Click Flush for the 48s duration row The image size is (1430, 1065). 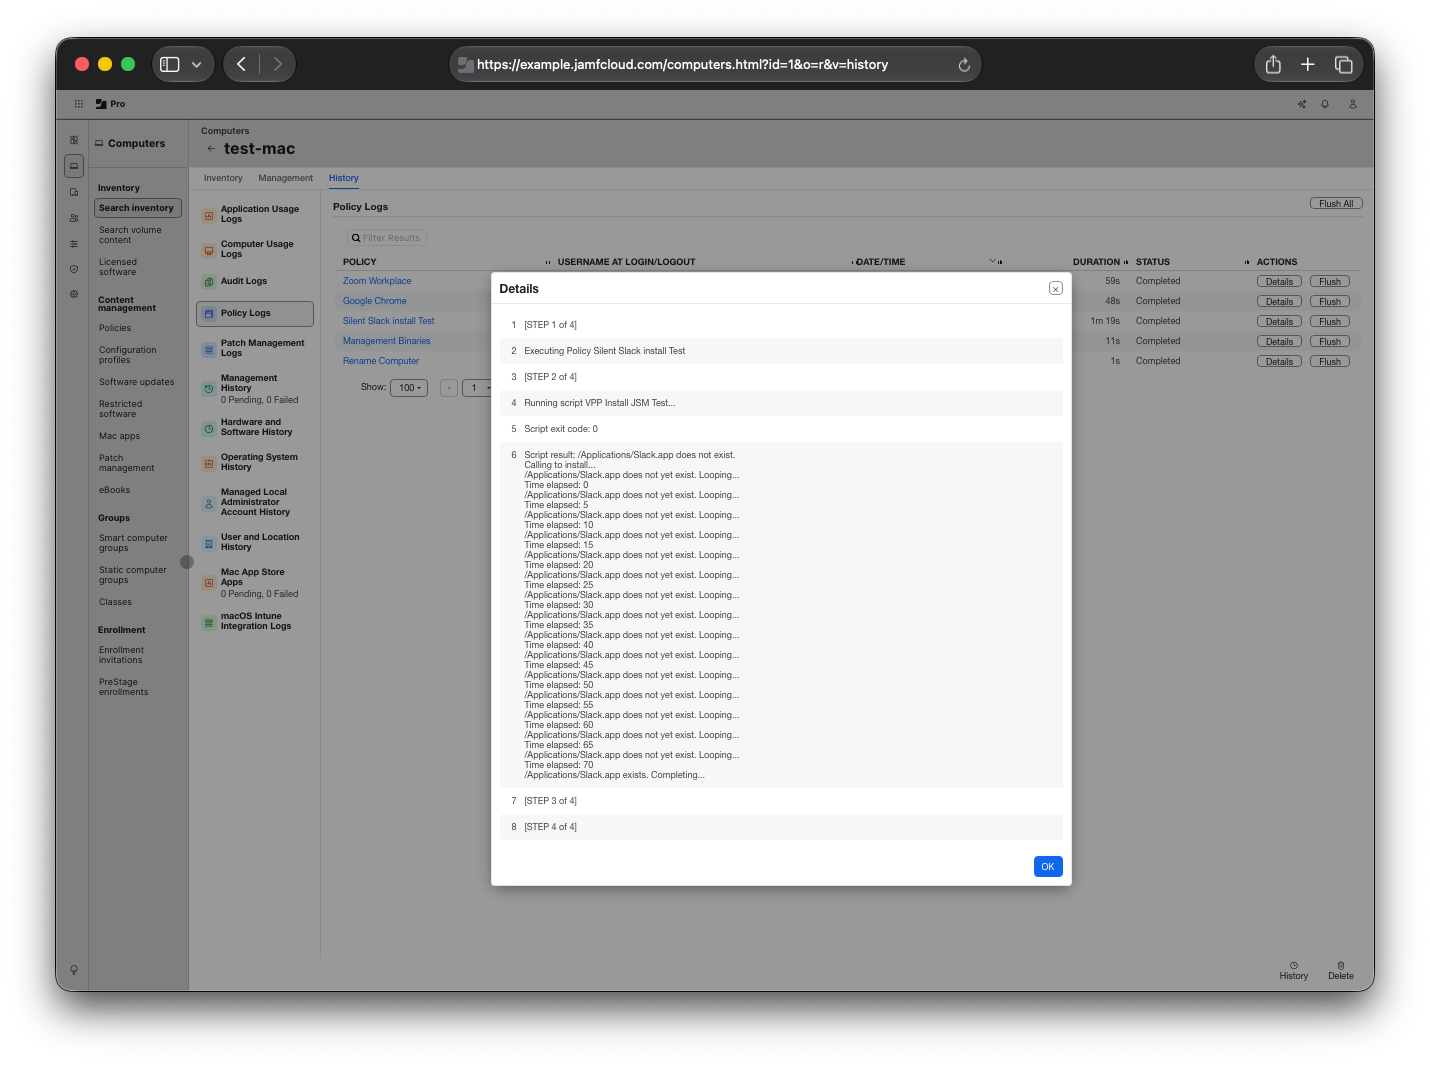pos(1330,302)
